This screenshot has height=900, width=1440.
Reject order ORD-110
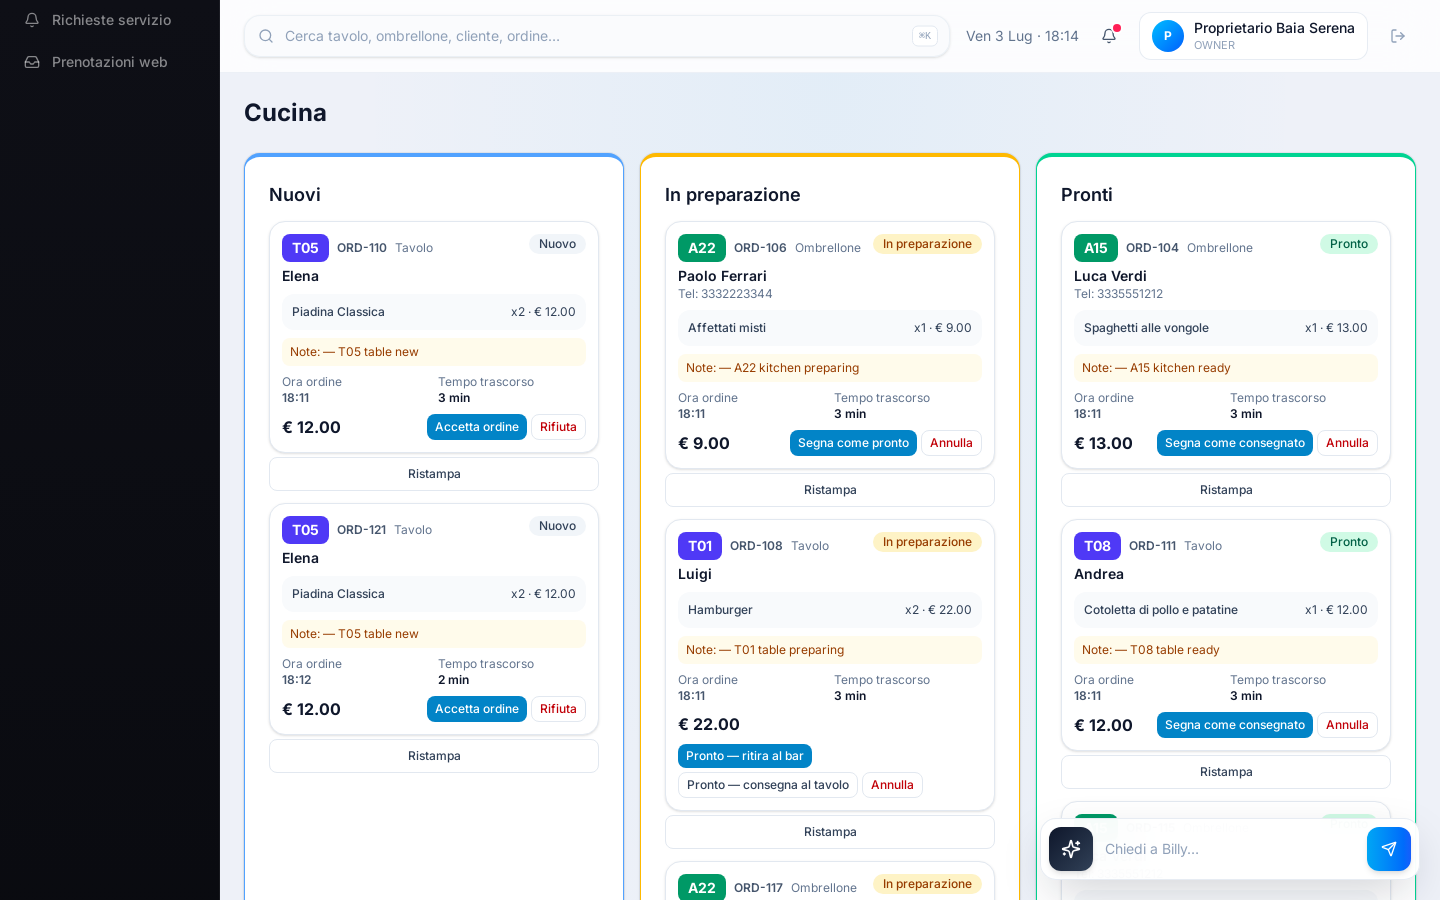[558, 427]
